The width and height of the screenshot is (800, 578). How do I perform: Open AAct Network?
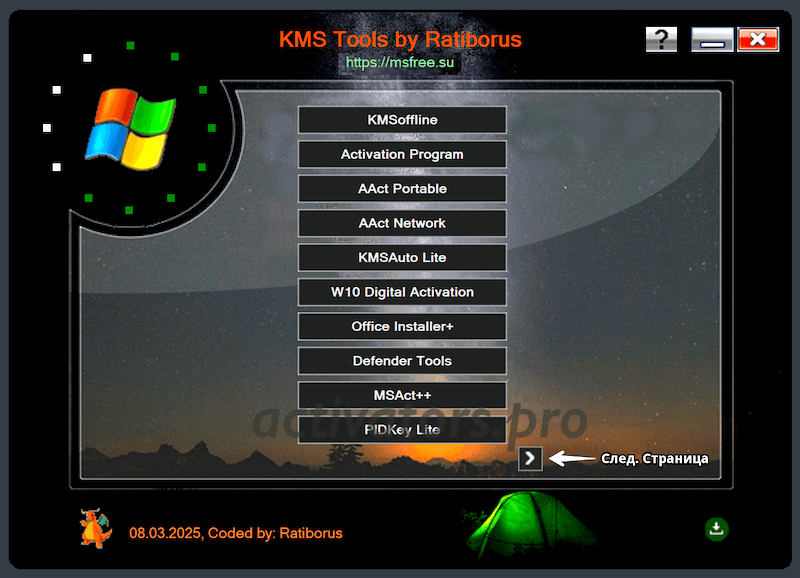click(401, 223)
